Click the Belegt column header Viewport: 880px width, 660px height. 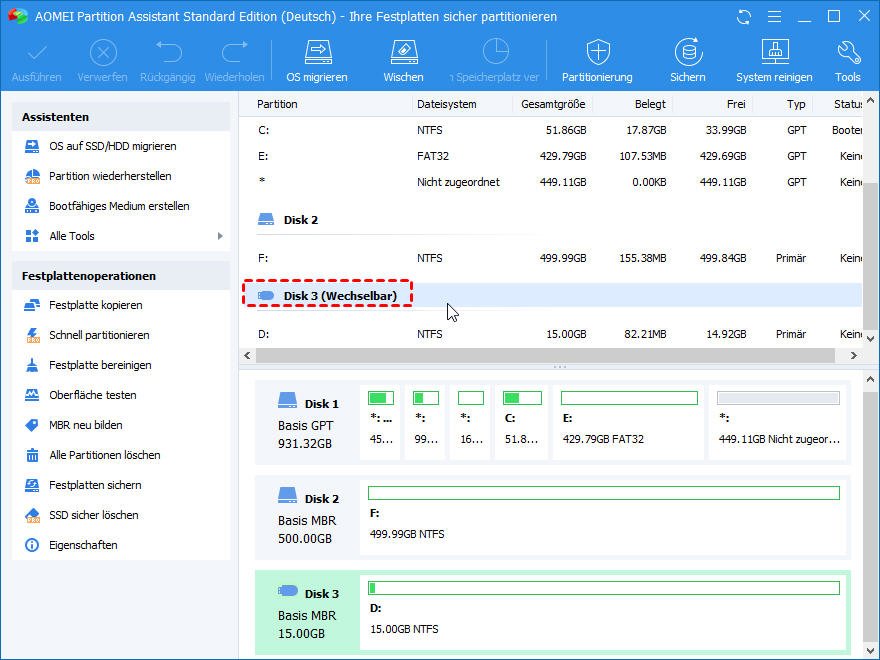650,104
